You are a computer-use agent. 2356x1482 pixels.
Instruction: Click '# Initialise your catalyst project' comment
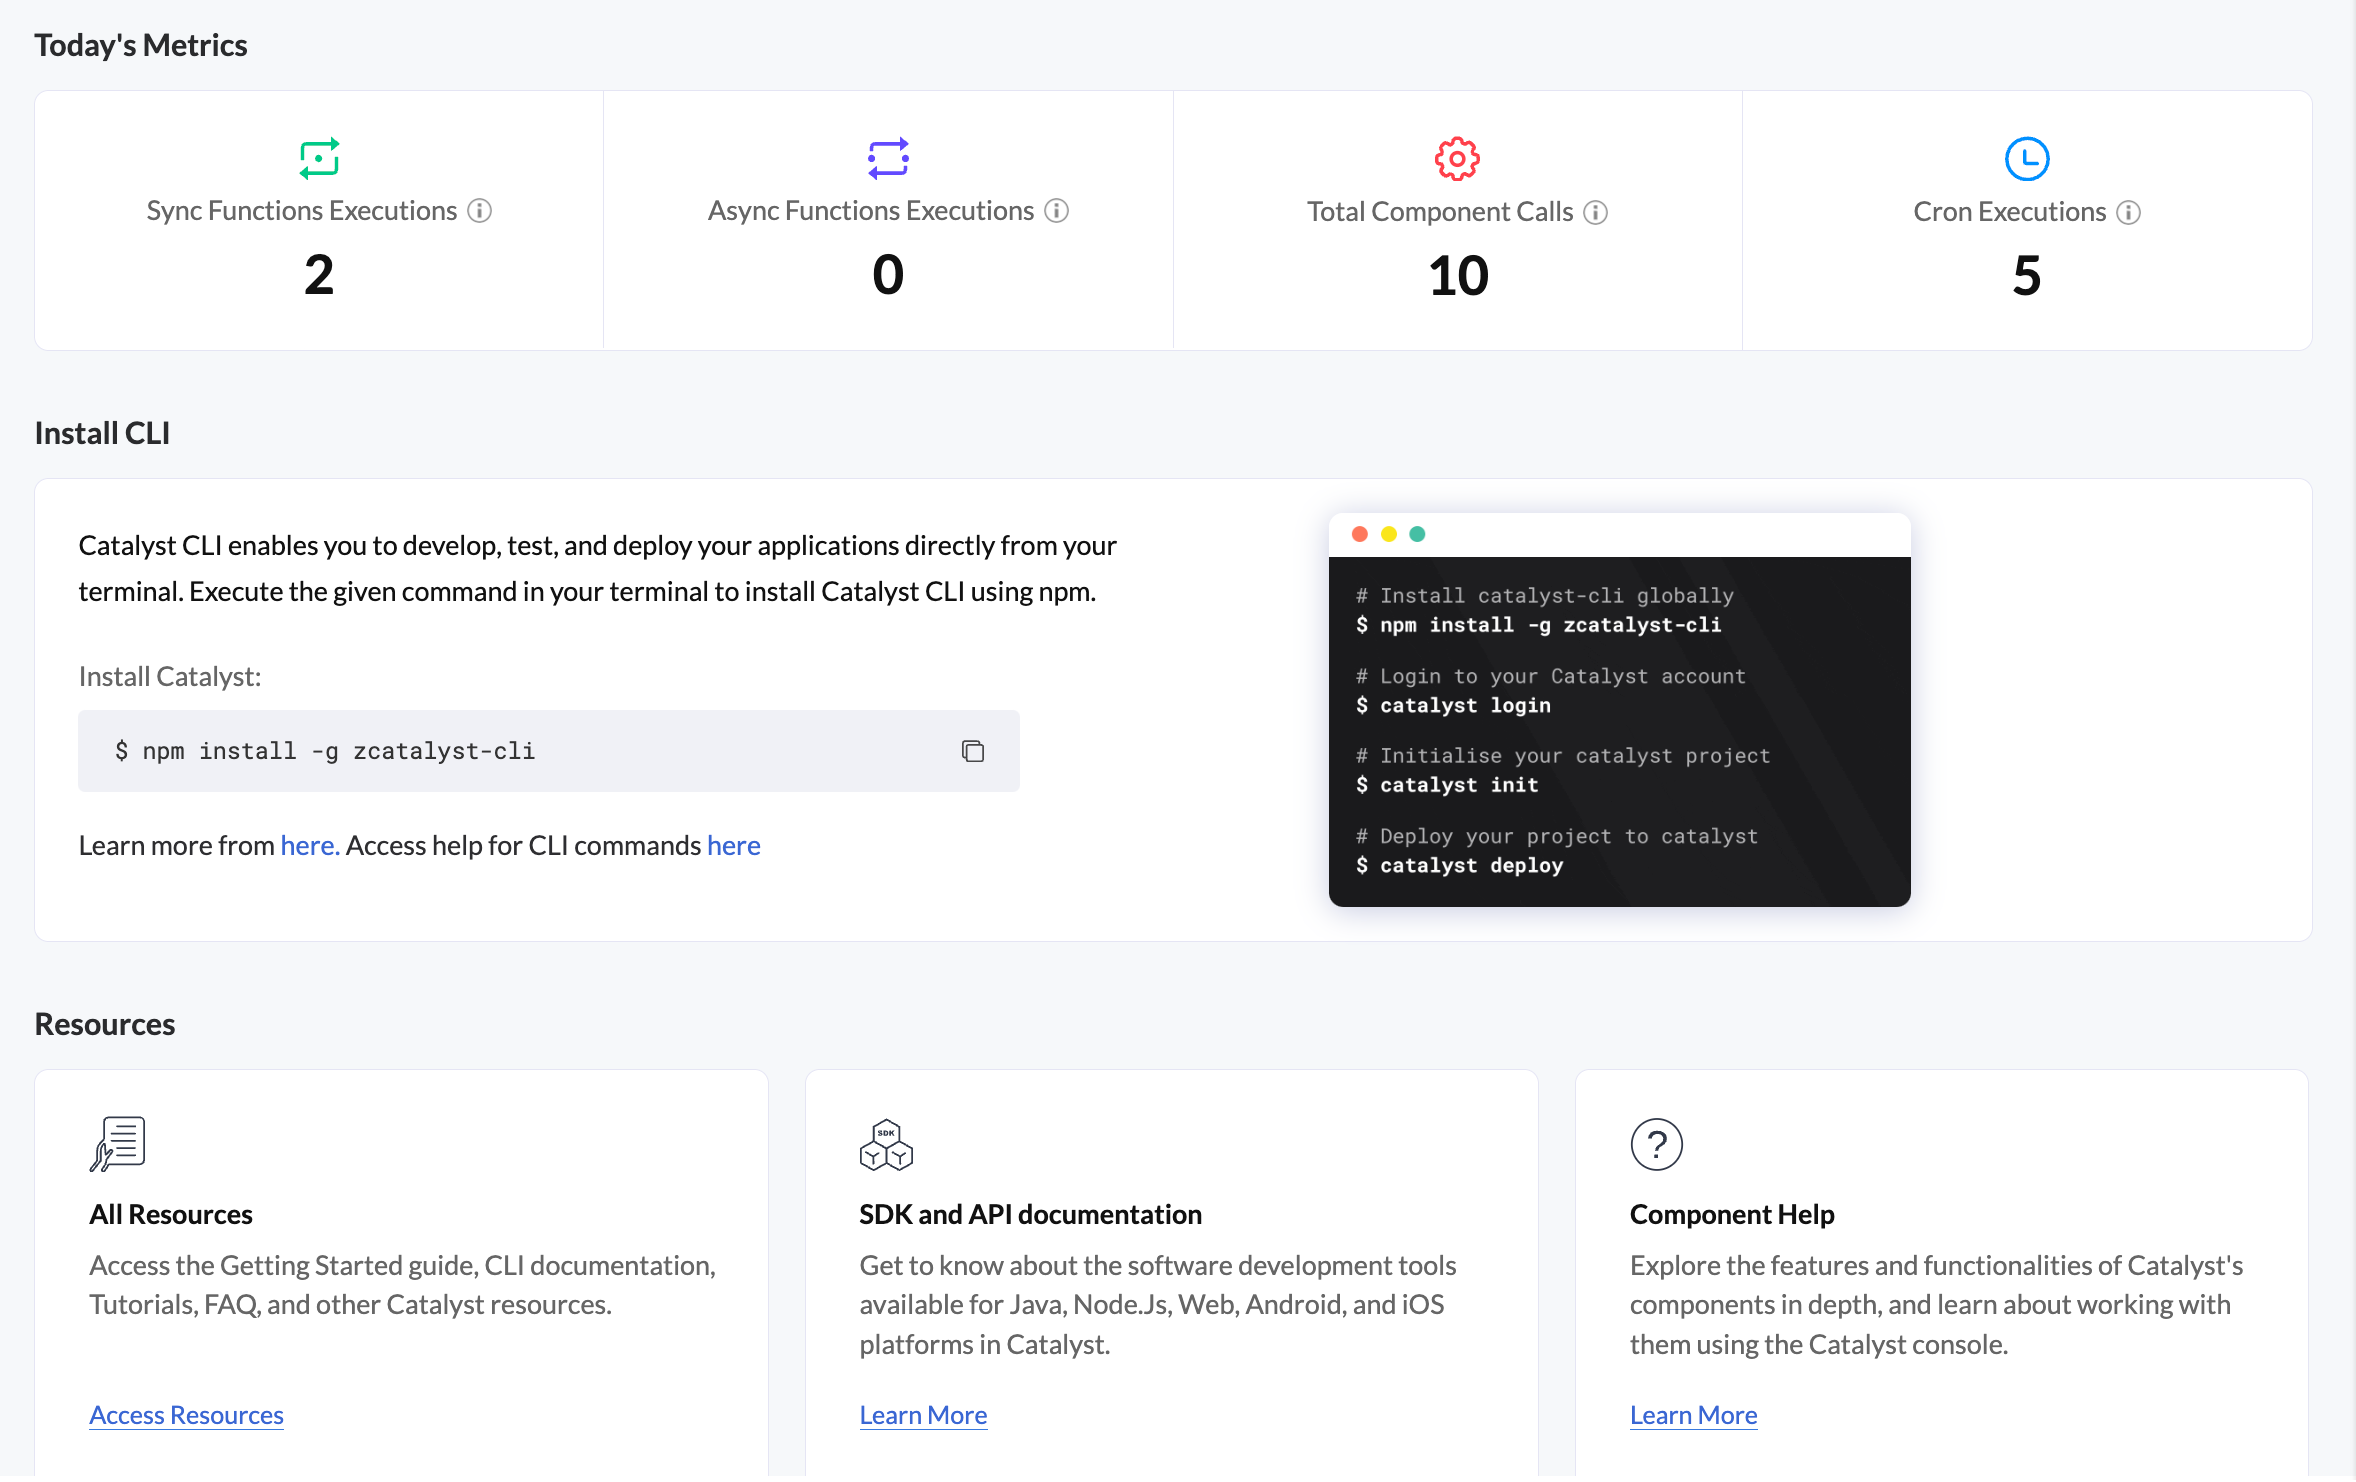(1563, 756)
